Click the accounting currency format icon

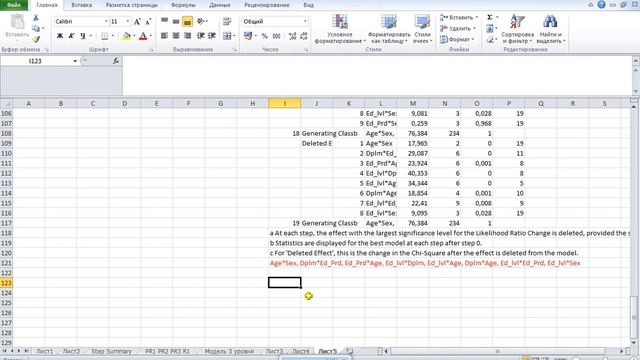click(248, 36)
